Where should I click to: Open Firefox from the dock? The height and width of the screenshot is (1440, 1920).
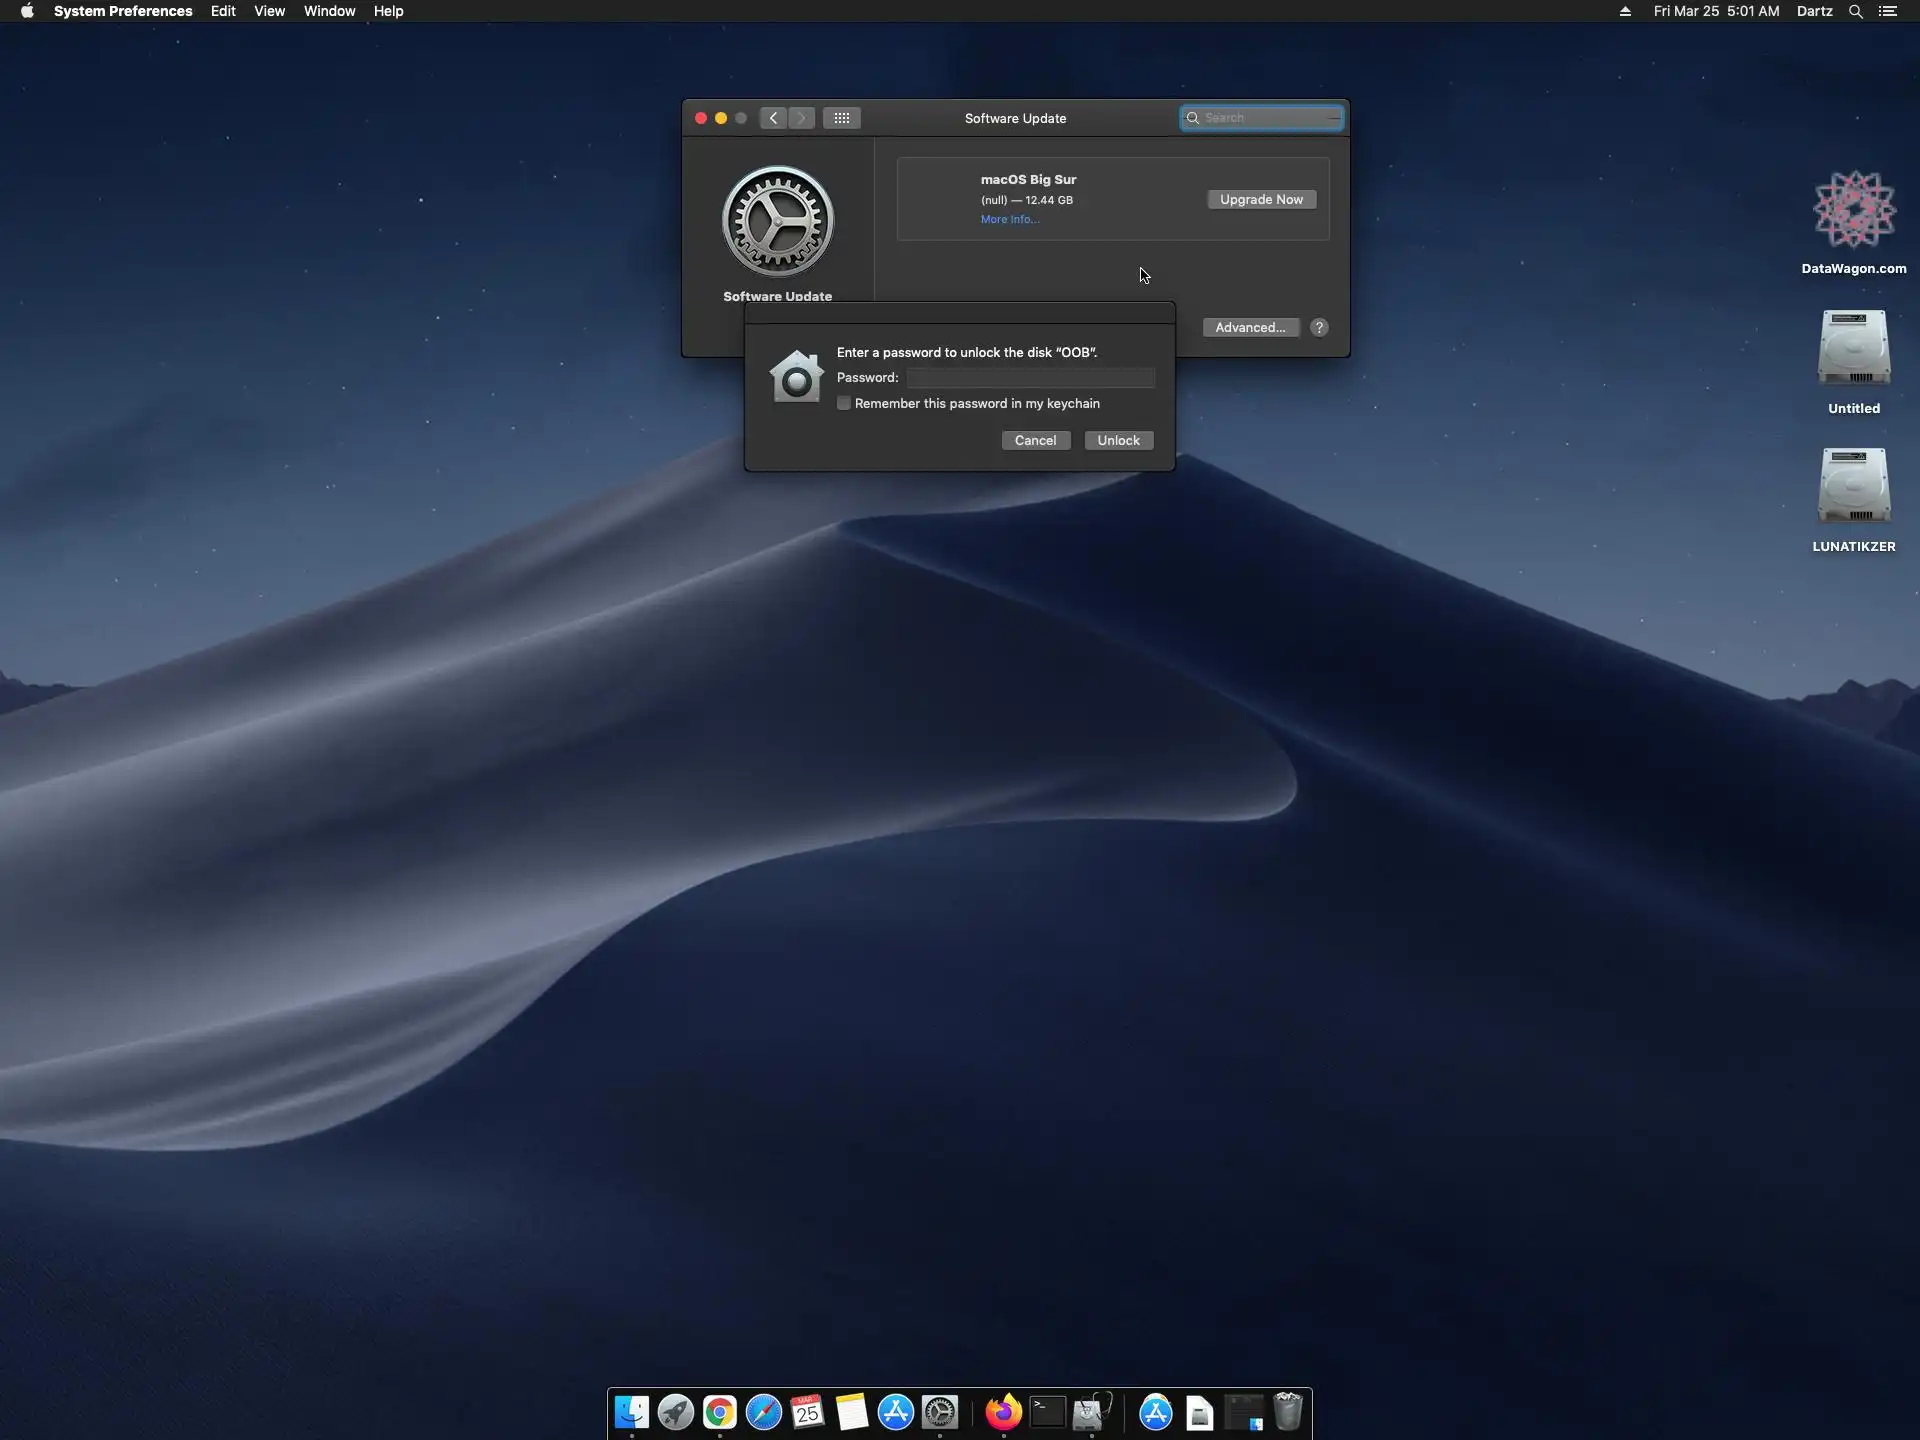[1003, 1412]
